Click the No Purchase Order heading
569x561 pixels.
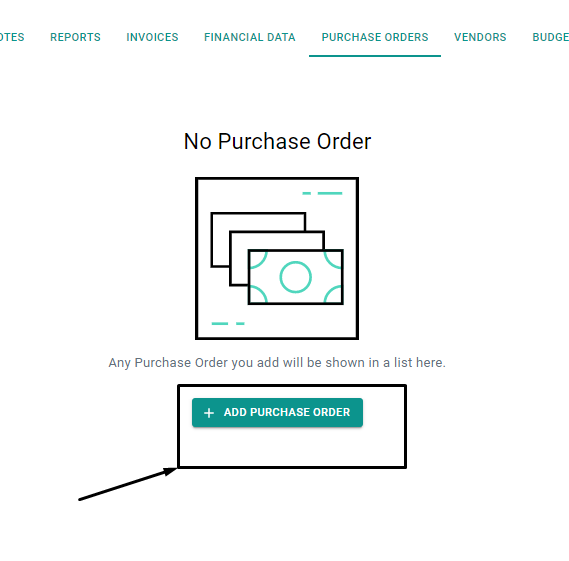click(x=277, y=141)
